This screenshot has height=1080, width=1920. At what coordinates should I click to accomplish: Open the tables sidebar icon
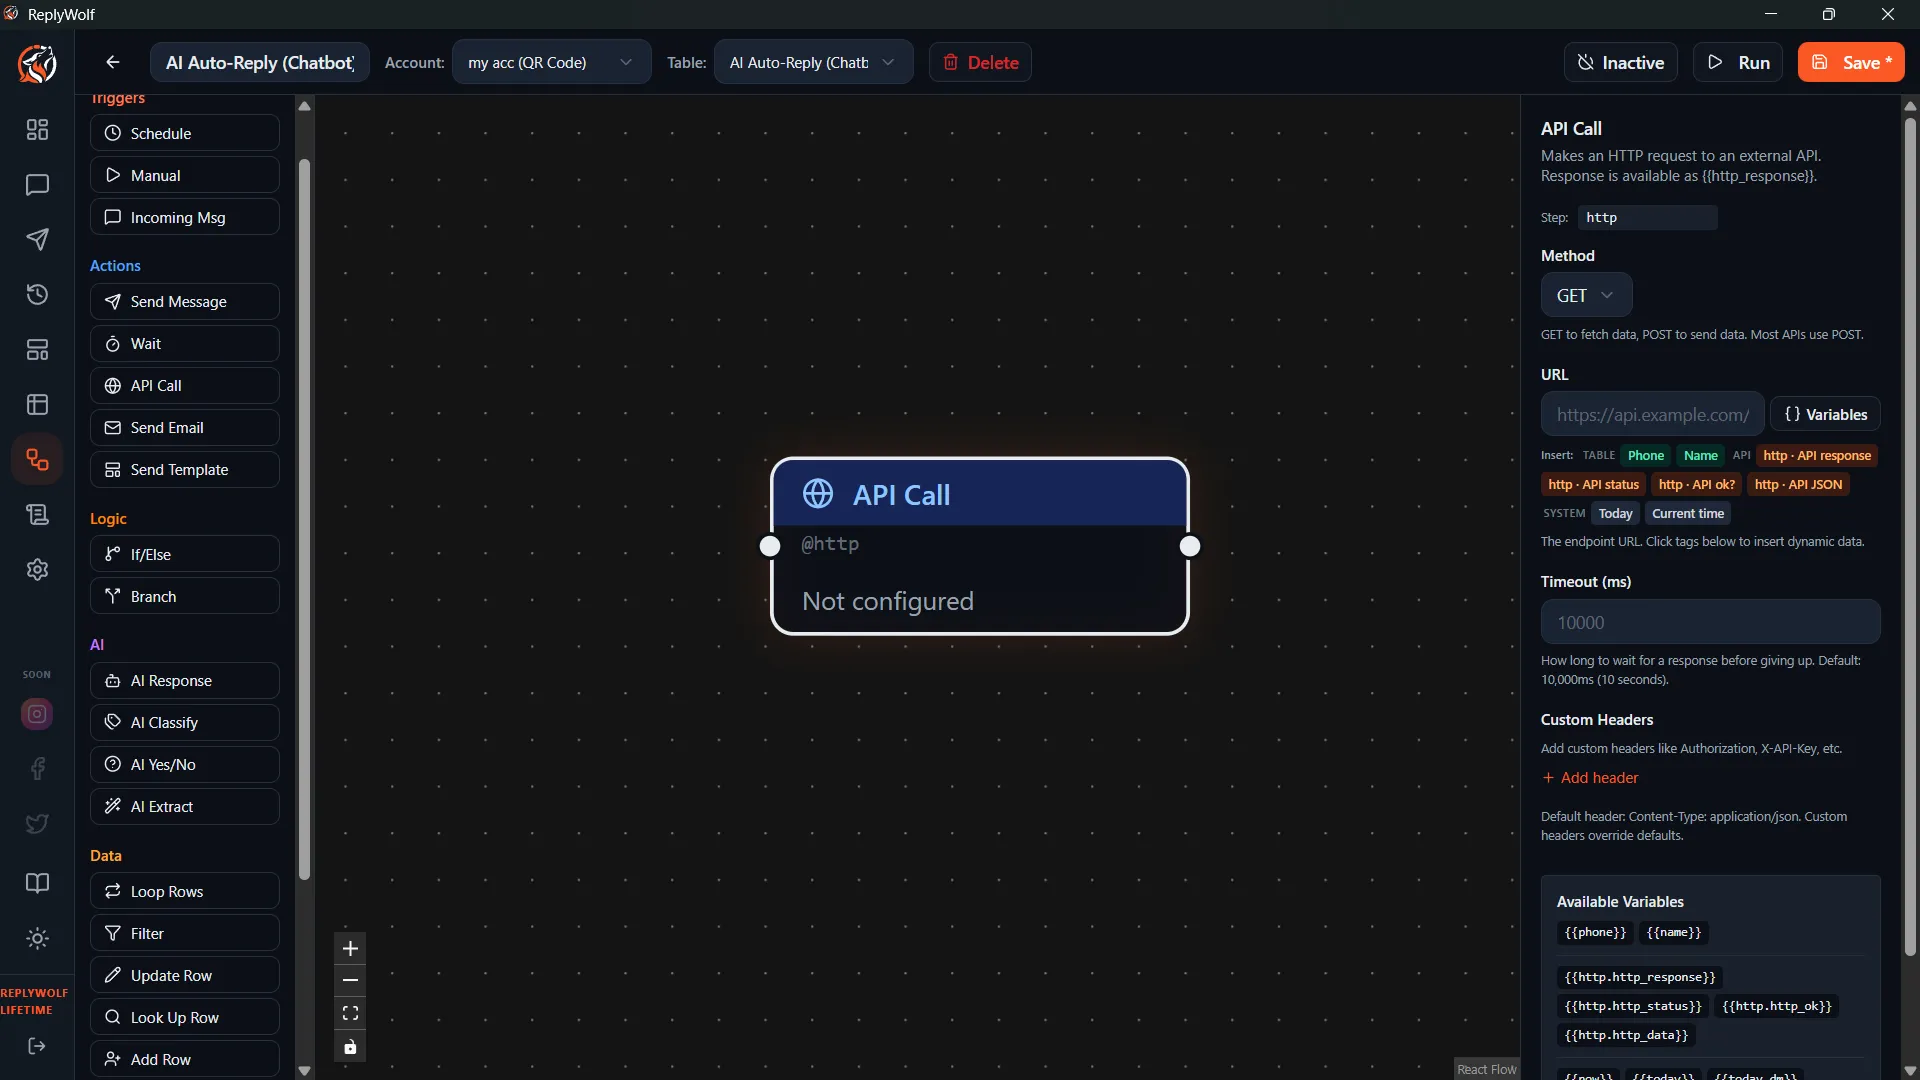37,405
